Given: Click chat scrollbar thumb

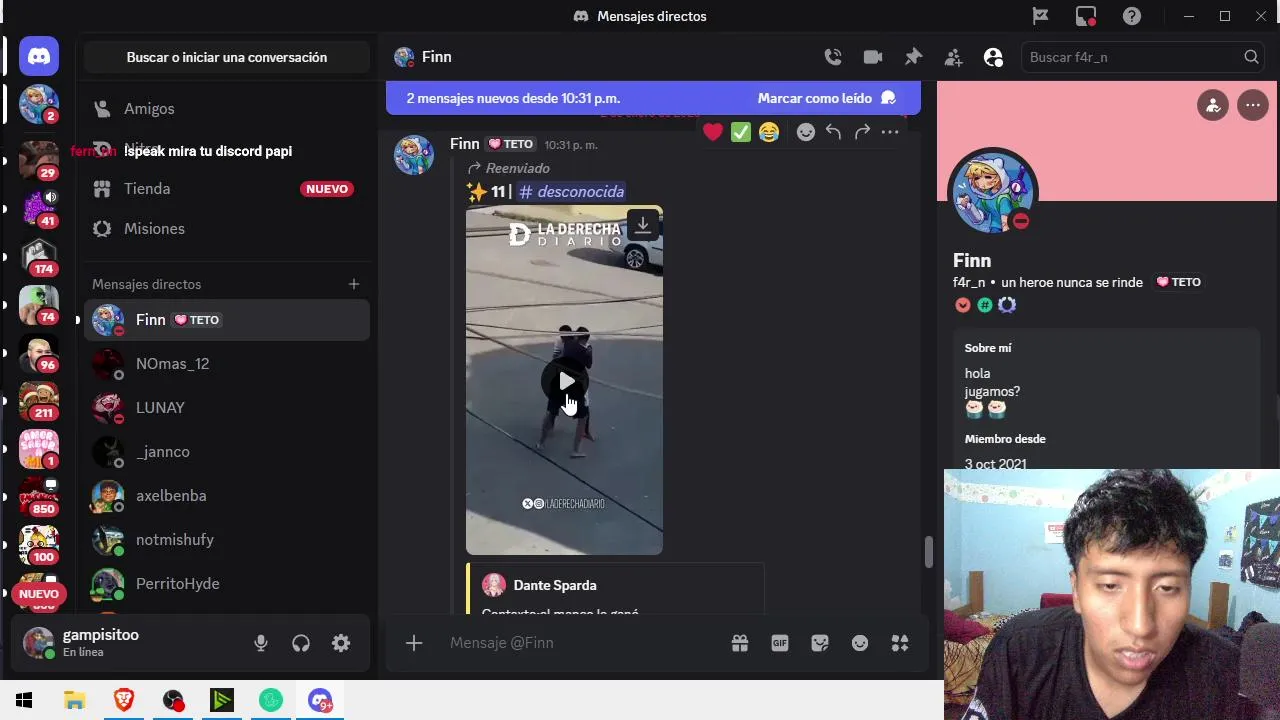Looking at the screenshot, I should click(928, 551).
